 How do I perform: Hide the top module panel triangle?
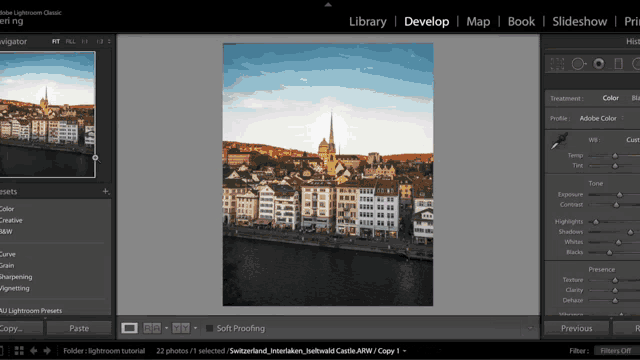coord(328,5)
